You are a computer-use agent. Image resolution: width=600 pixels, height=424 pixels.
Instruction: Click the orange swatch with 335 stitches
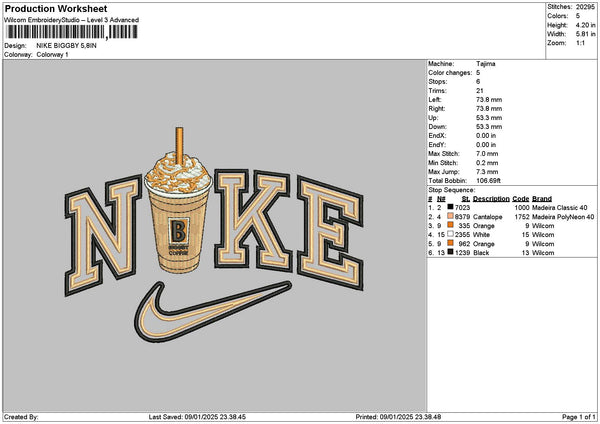tap(450, 225)
